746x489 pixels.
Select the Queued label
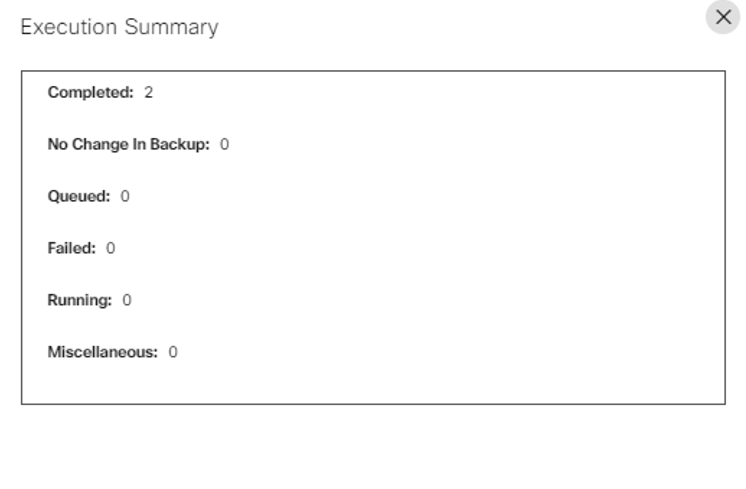click(x=79, y=197)
